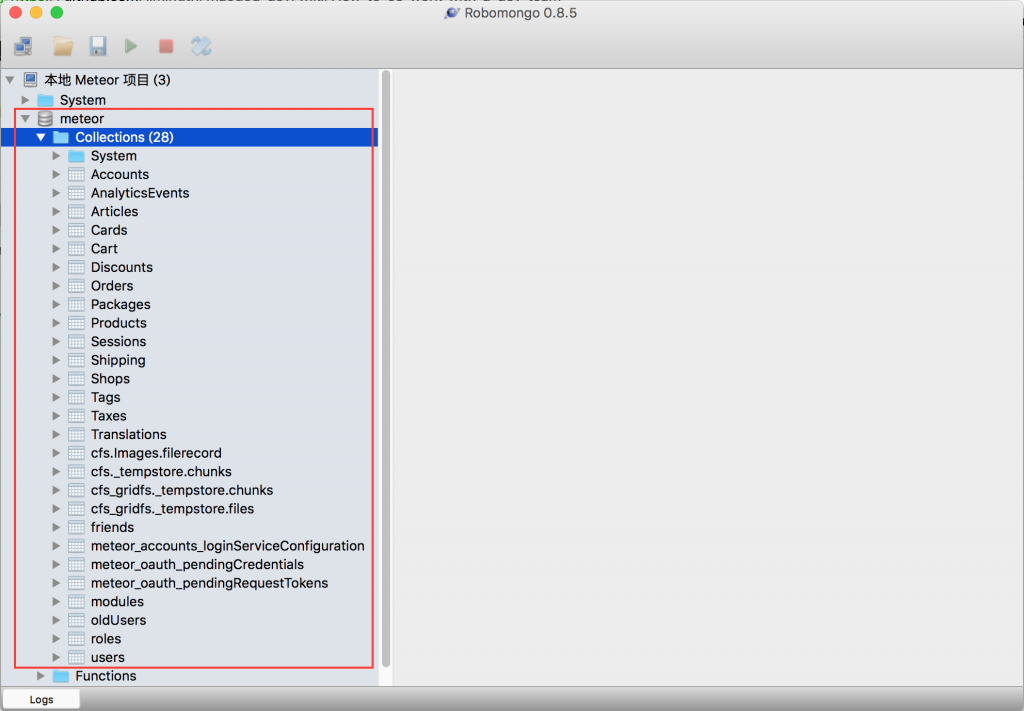
Task: Click the Orders collection table icon
Action: pyautogui.click(x=76, y=286)
